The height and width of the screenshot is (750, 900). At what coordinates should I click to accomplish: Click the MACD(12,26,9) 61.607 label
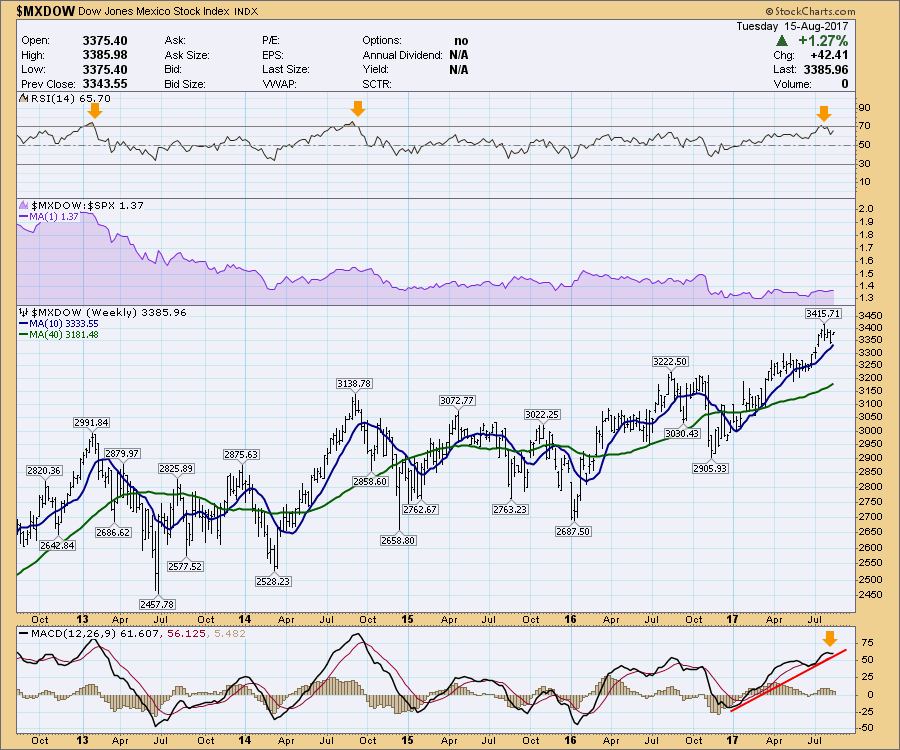(96, 634)
